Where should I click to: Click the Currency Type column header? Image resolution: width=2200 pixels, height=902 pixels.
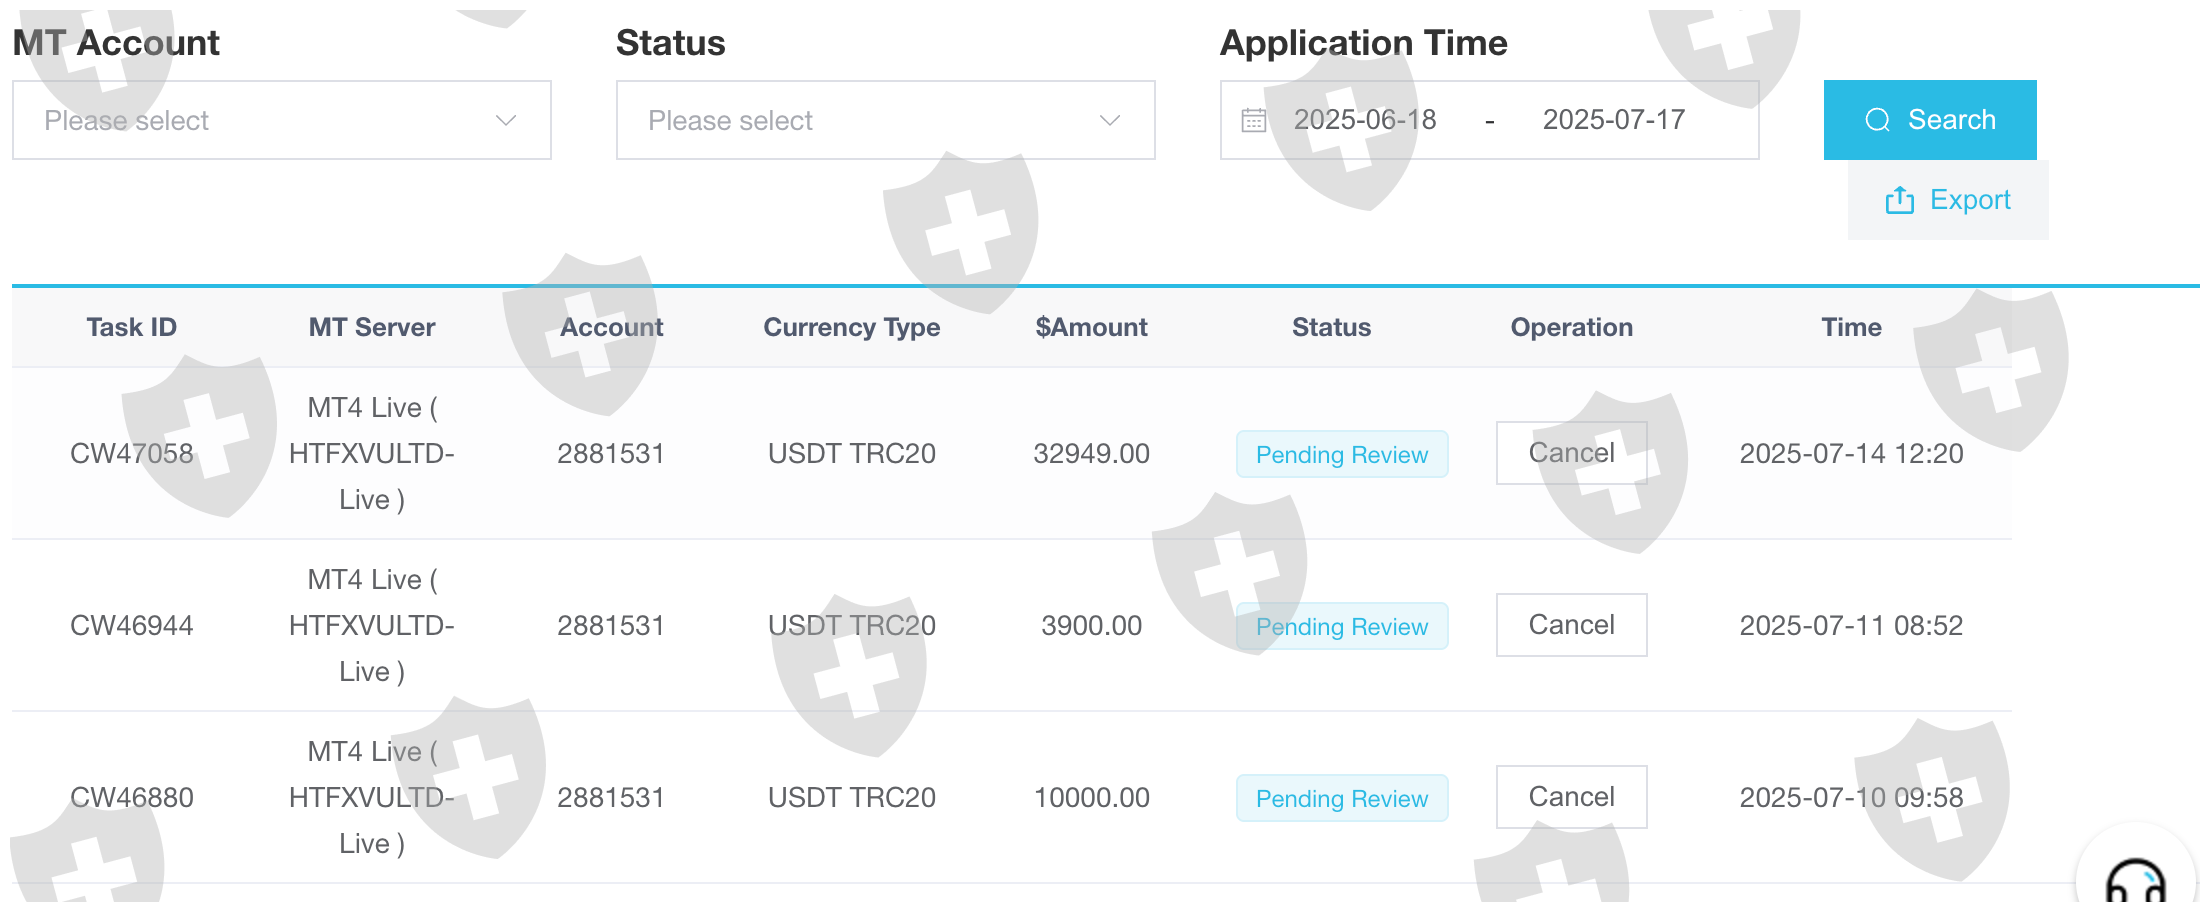click(851, 327)
